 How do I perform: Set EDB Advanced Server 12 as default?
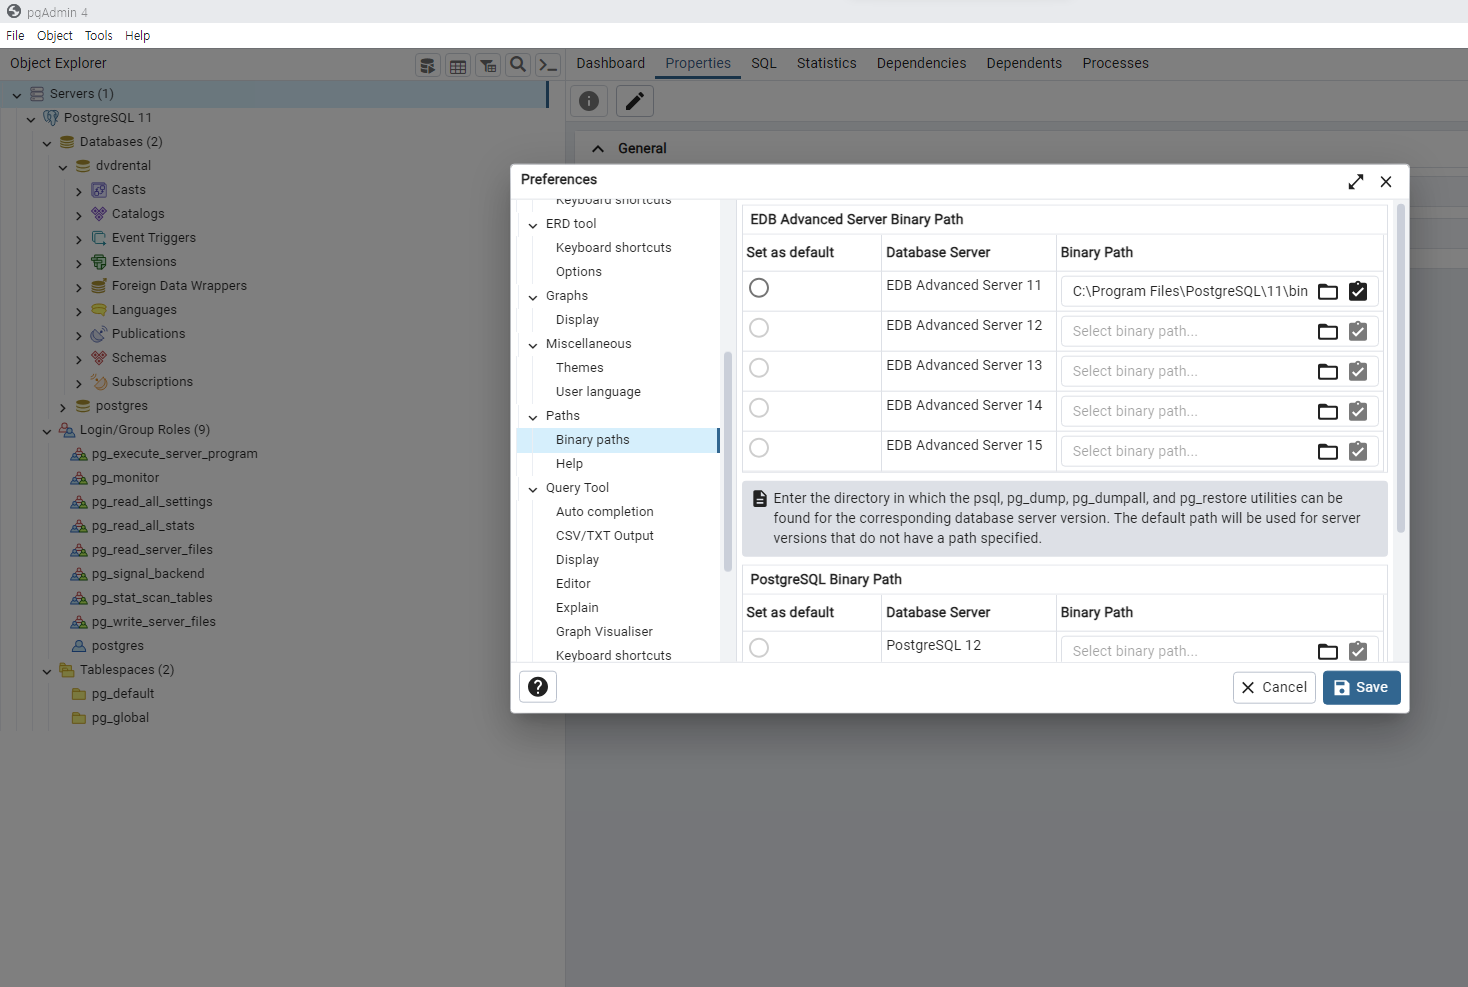point(759,328)
